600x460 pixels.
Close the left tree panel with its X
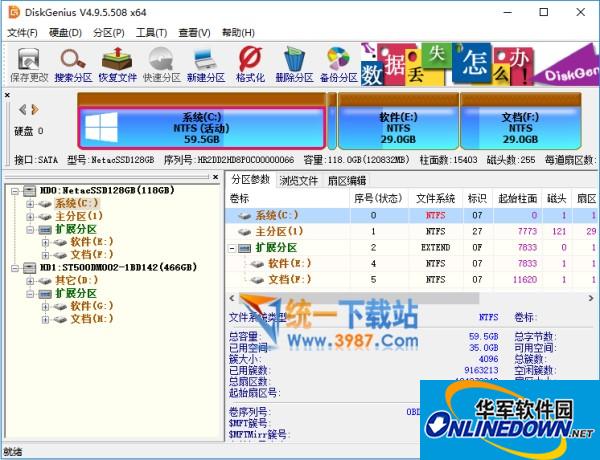pos(215,177)
